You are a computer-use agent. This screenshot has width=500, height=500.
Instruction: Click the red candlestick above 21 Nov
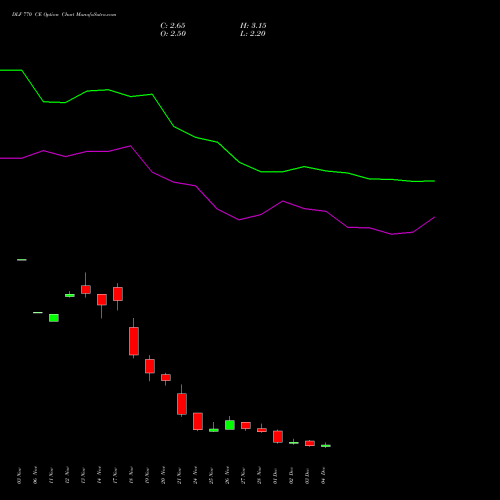tap(182, 404)
